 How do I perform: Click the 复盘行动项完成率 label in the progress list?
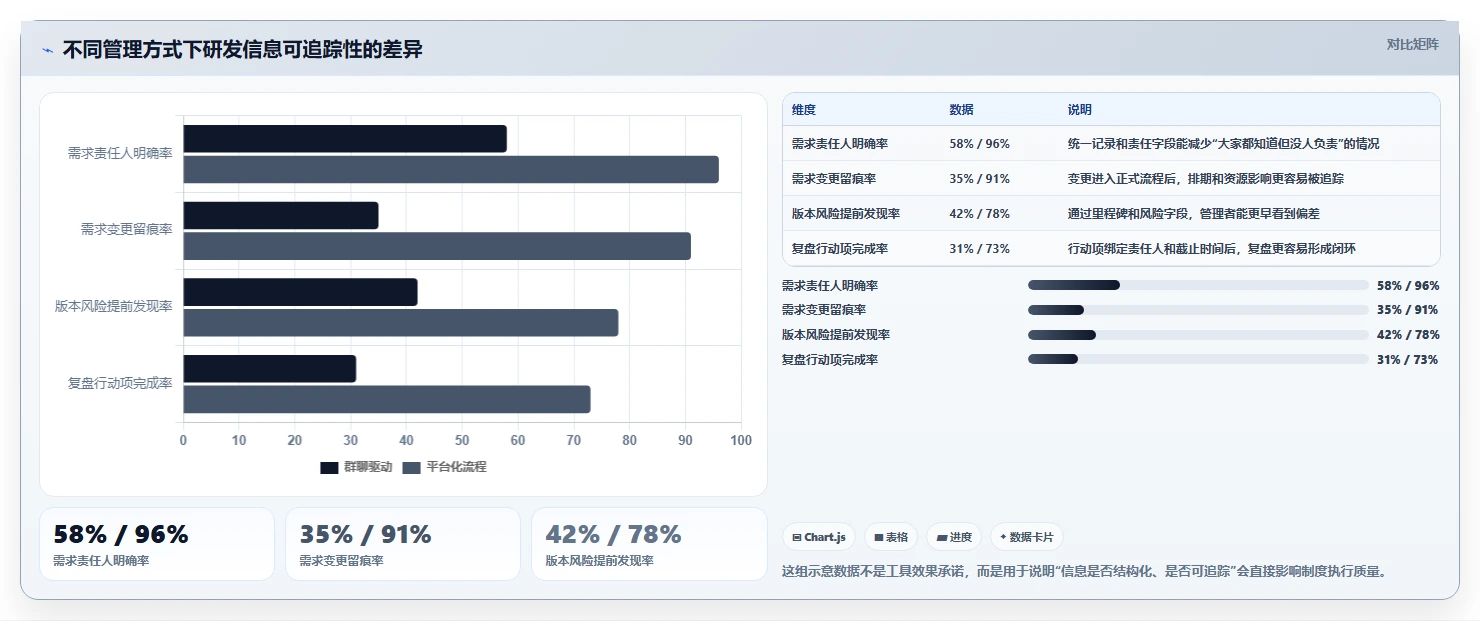(830, 360)
